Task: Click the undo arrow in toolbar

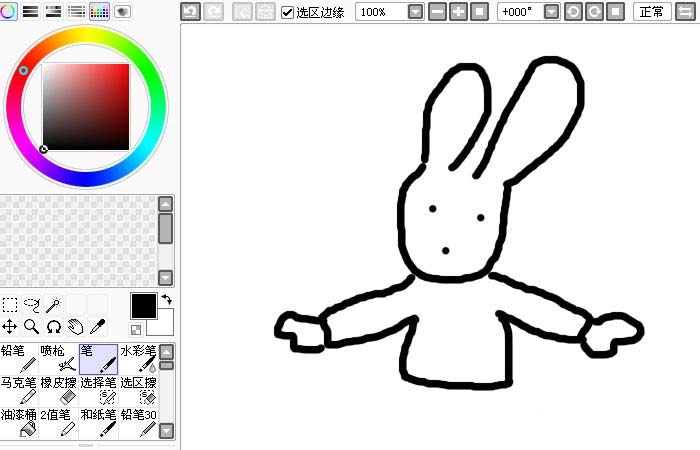Action: pos(189,12)
